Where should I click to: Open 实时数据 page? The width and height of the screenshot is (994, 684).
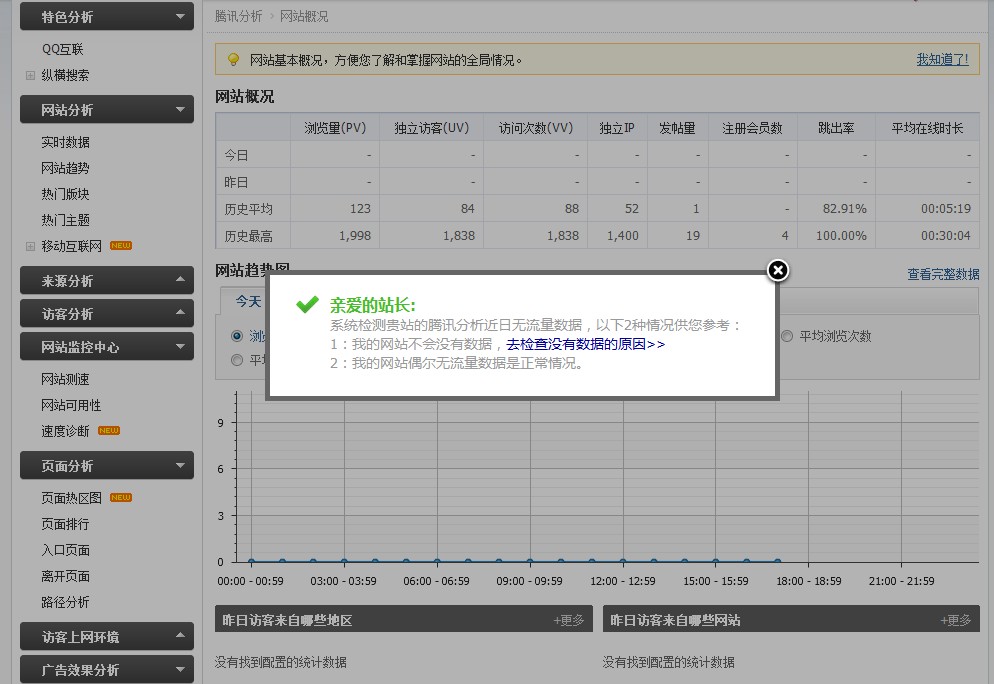tap(65, 142)
